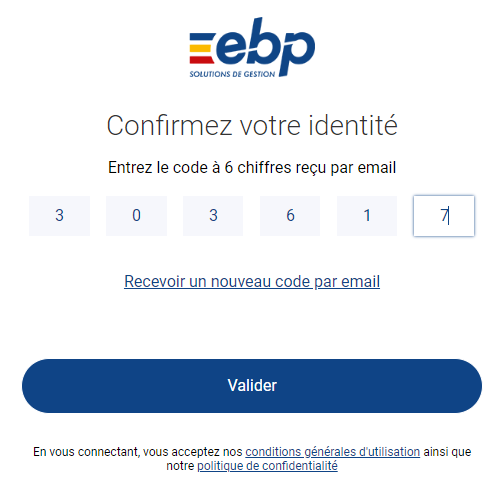Click the blue ebp lettering in logo

click(266, 47)
